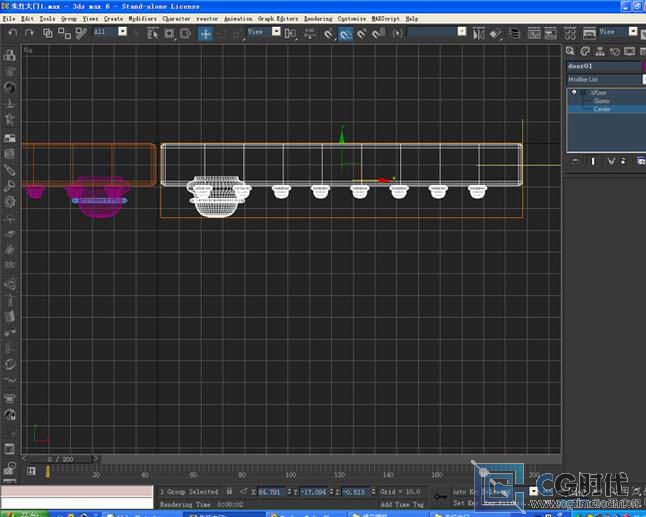Toggle Spinner Snap button

point(378,34)
